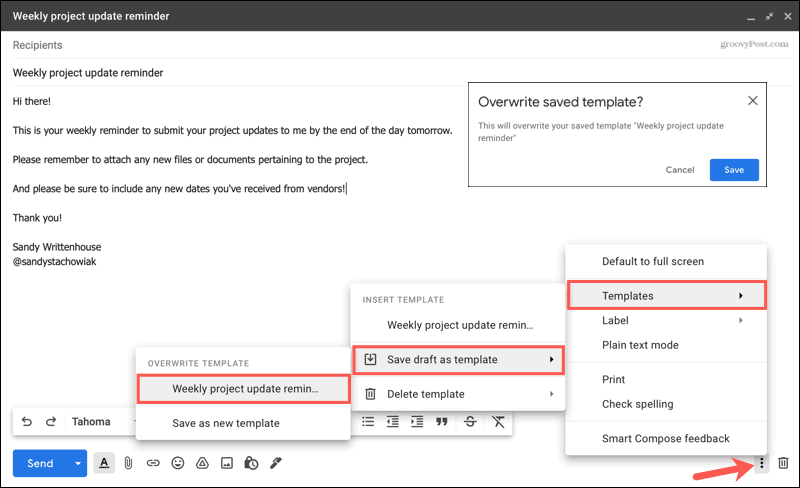Click Save in overwrite dialog
This screenshot has width=800, height=488.
pos(734,170)
